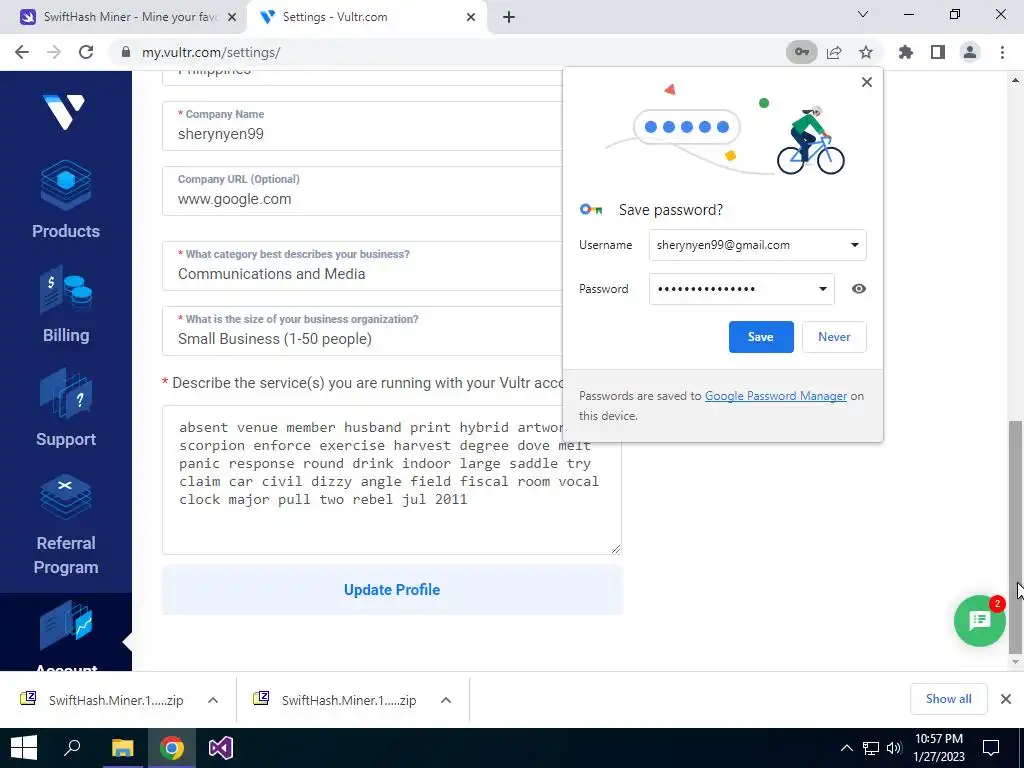Close the save password popup
The width and height of the screenshot is (1024, 768).
point(867,82)
